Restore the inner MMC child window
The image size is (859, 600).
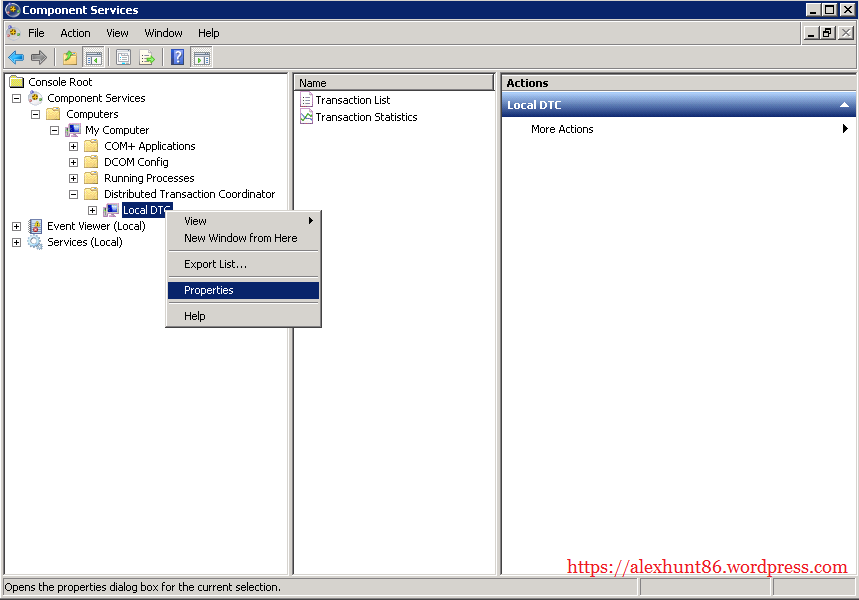click(827, 33)
